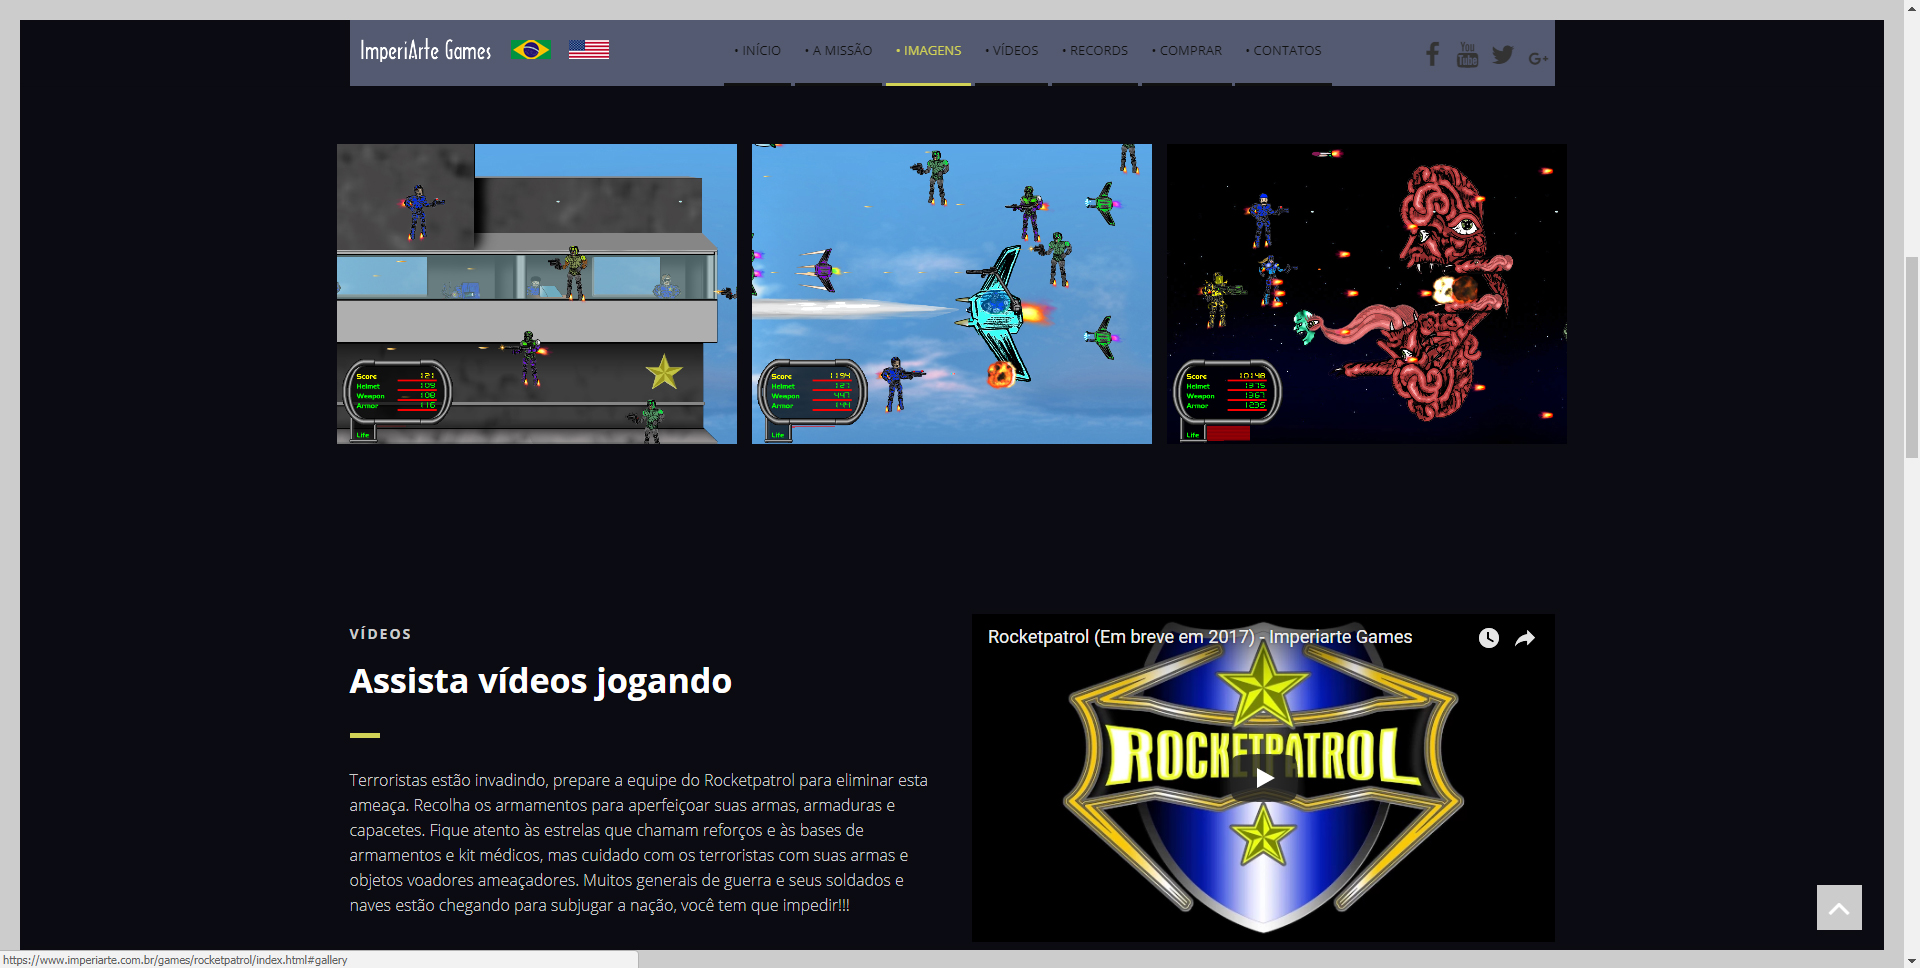1920x968 pixels.
Task: Click the Watch Later clock icon on video
Action: tap(1489, 638)
